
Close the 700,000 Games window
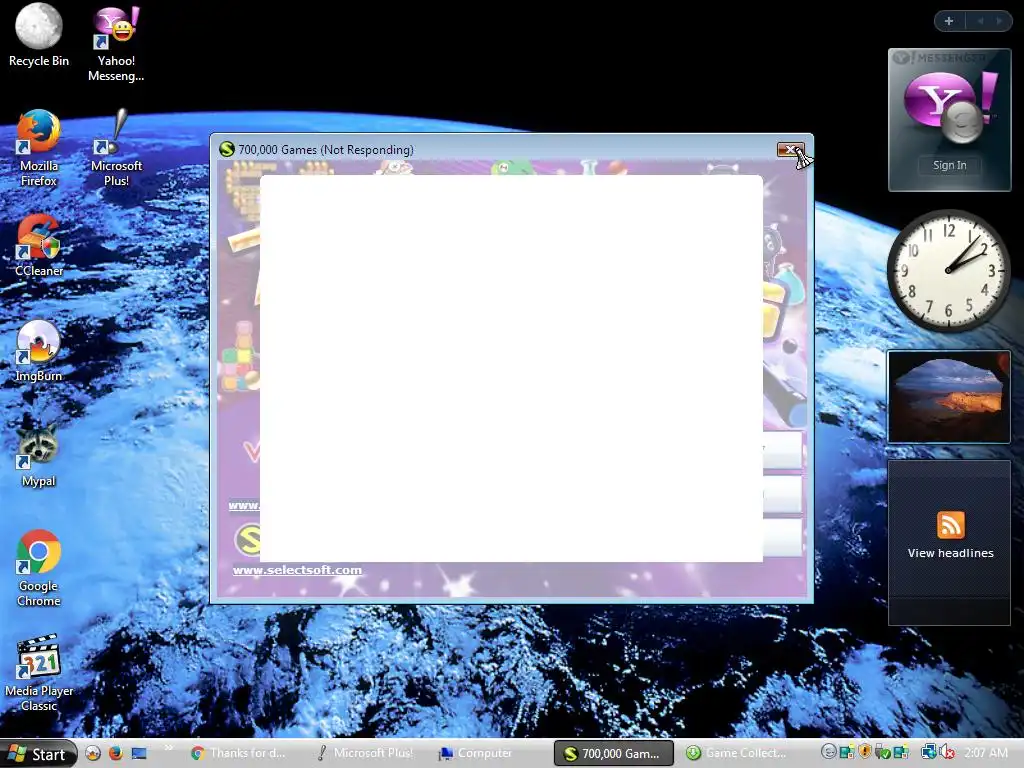click(x=790, y=150)
